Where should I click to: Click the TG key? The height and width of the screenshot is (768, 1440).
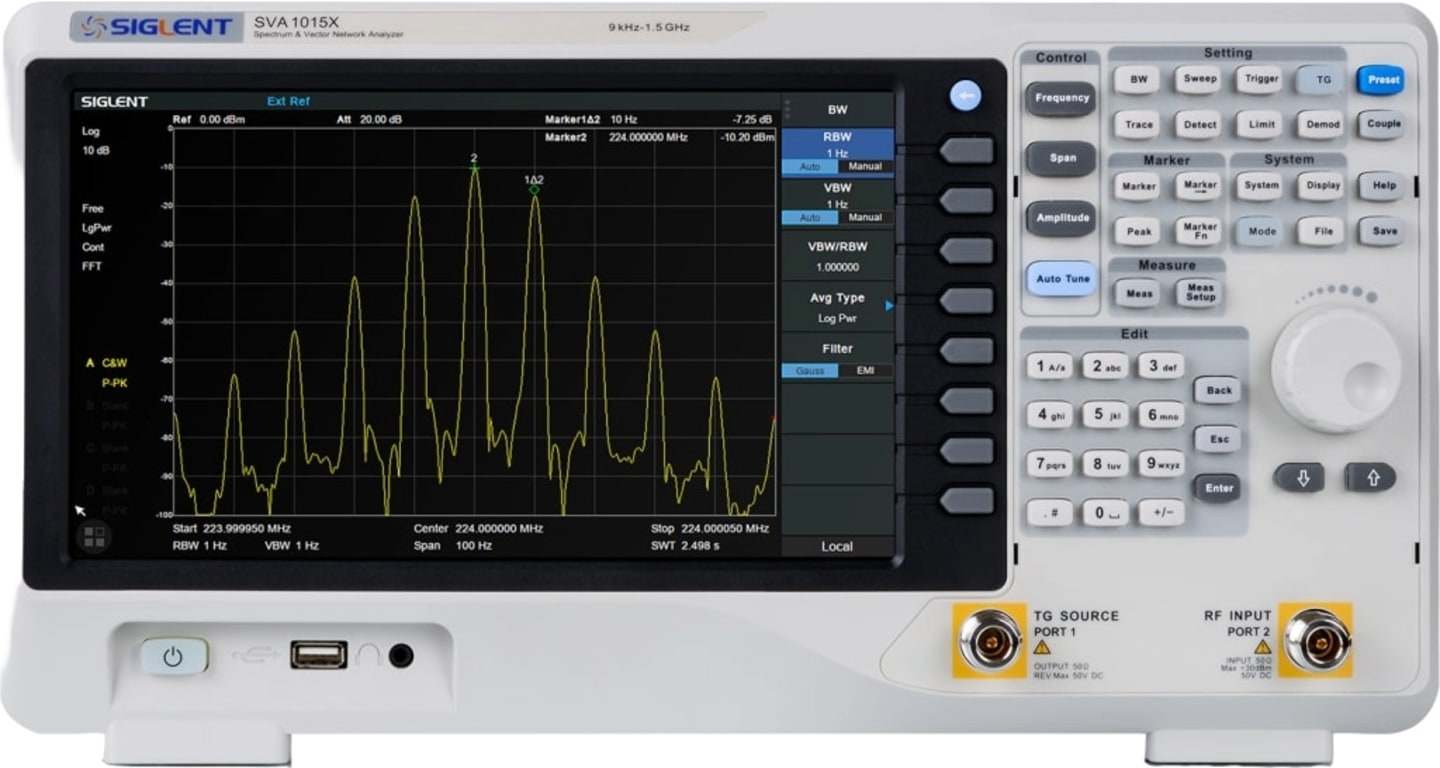coord(1322,79)
